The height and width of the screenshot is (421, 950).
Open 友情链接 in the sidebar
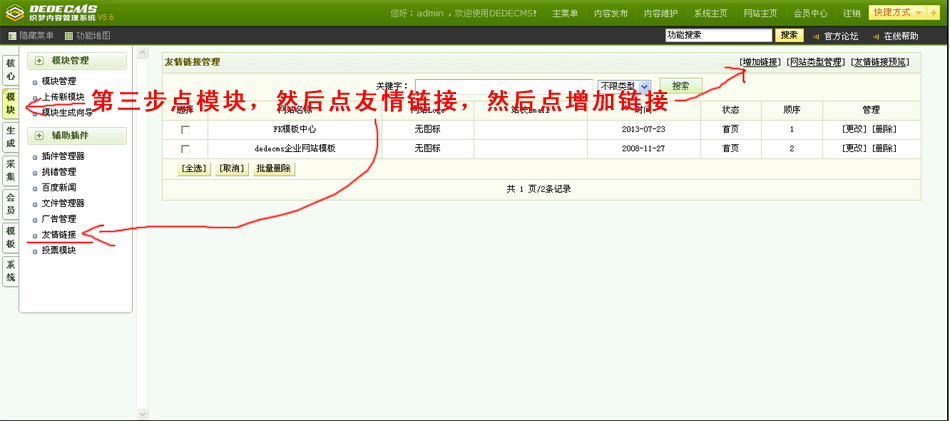[58, 235]
